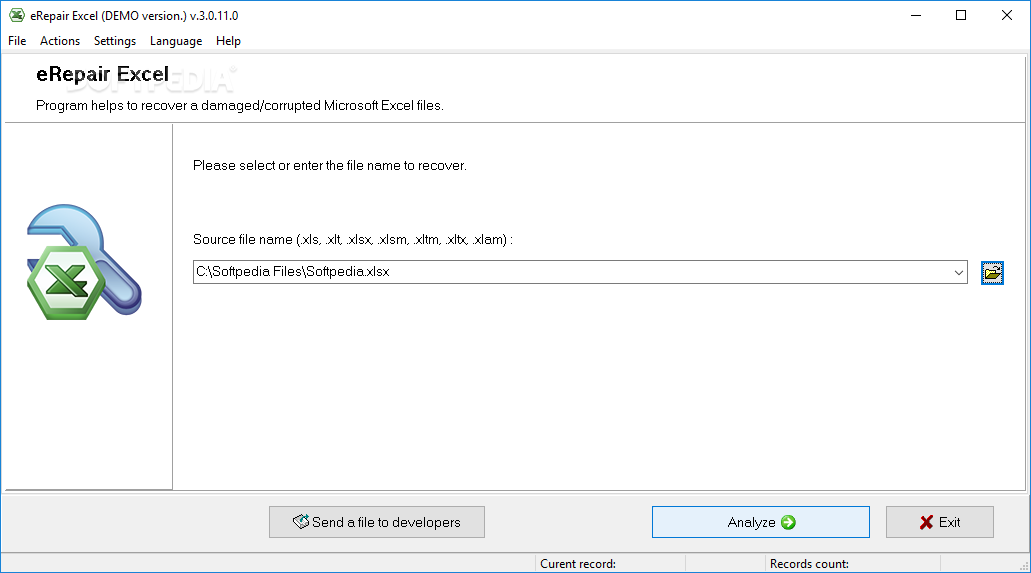Click the app icon in the title bar
The image size is (1031, 573).
pos(16,15)
